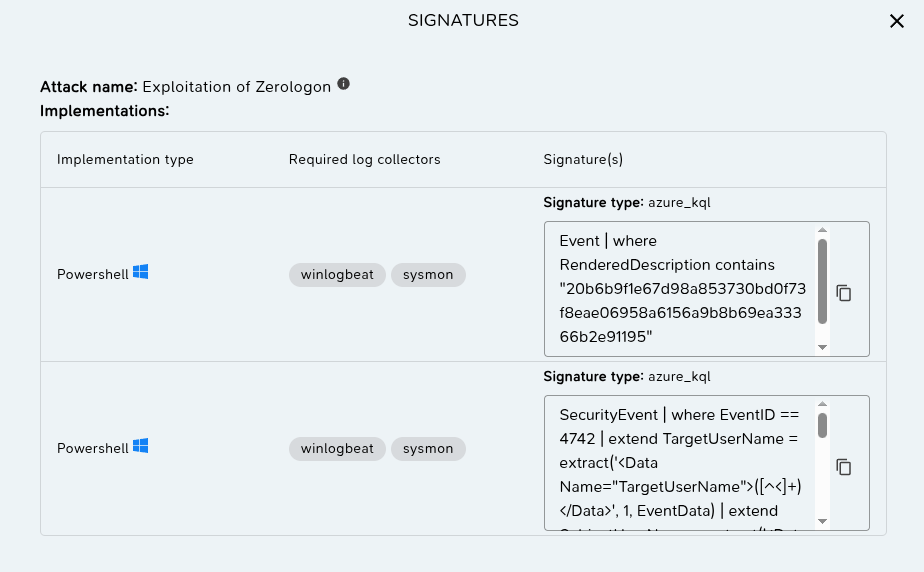Image resolution: width=924 pixels, height=572 pixels.
Task: Click the Windows logo in first Powershell row
Action: coord(140,272)
